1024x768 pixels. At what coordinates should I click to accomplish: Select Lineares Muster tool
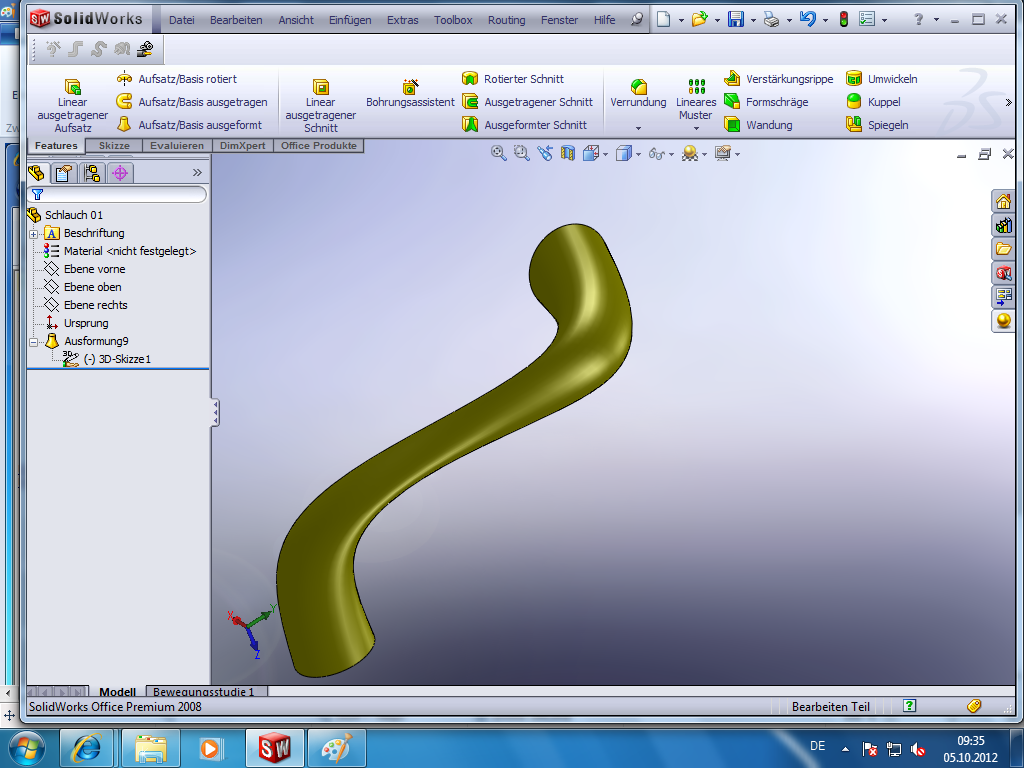(696, 99)
